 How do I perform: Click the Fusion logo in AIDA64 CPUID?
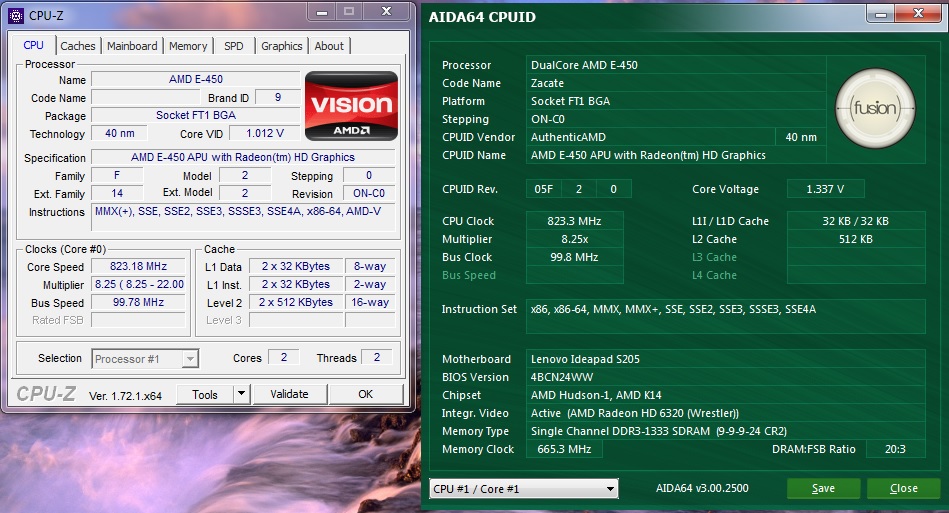tap(875, 108)
